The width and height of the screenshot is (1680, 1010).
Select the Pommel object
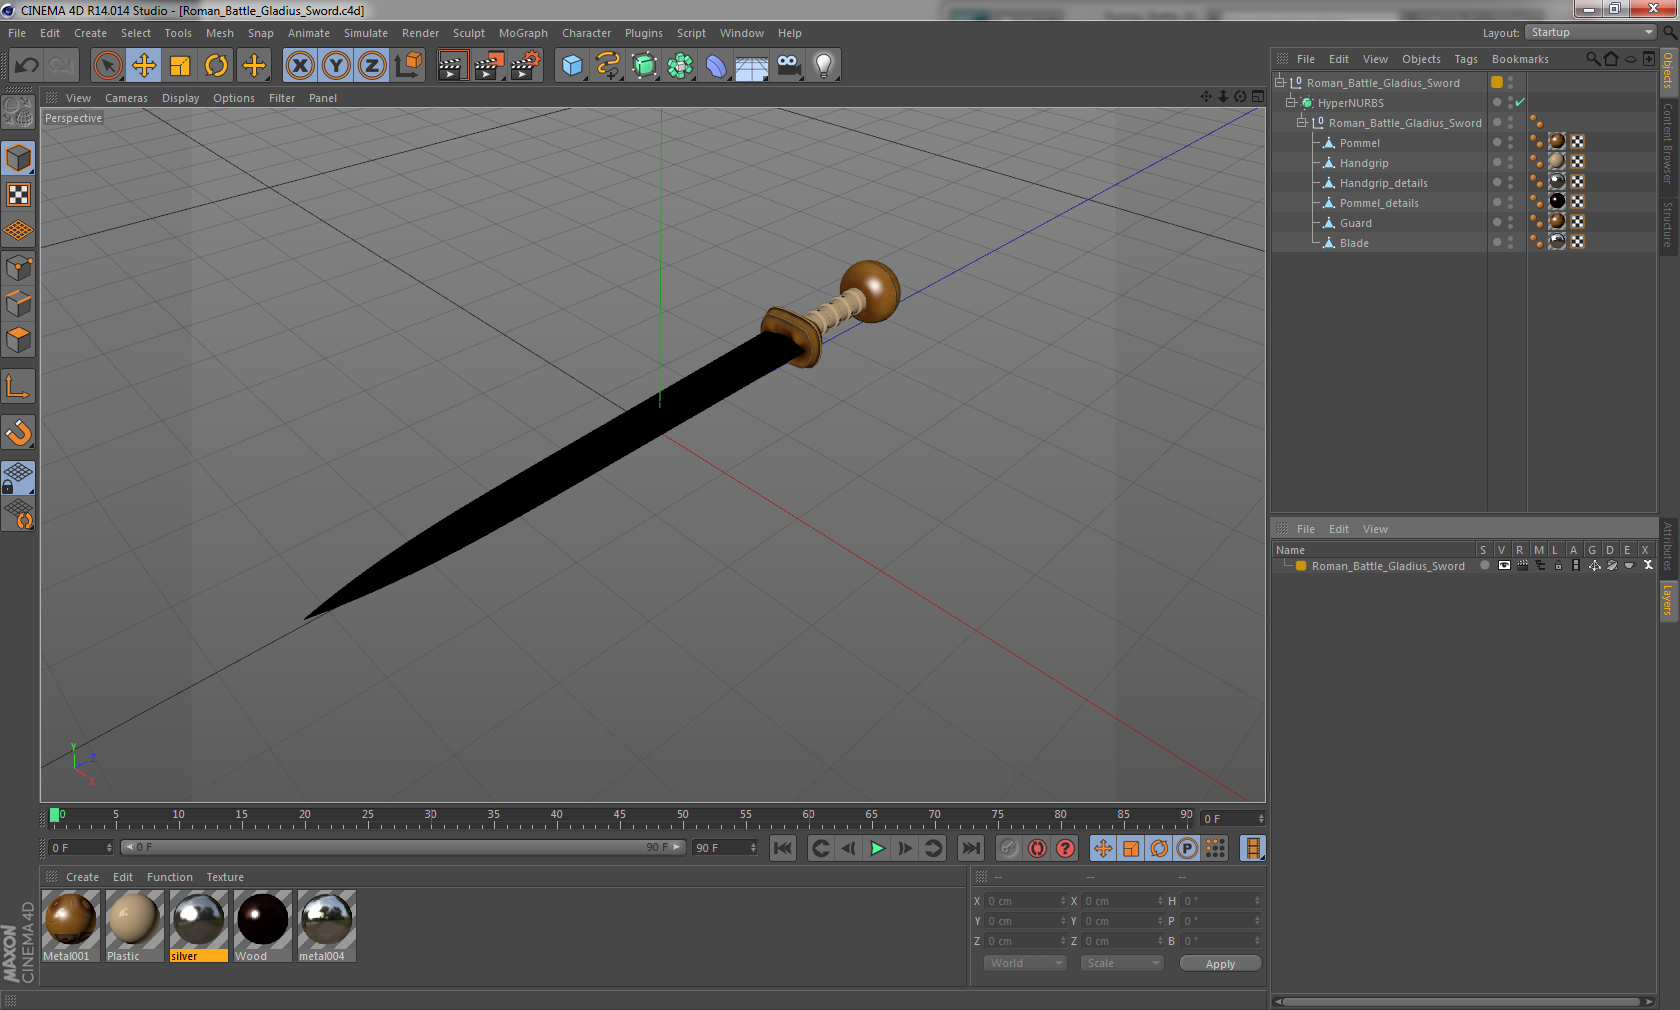tap(1359, 143)
